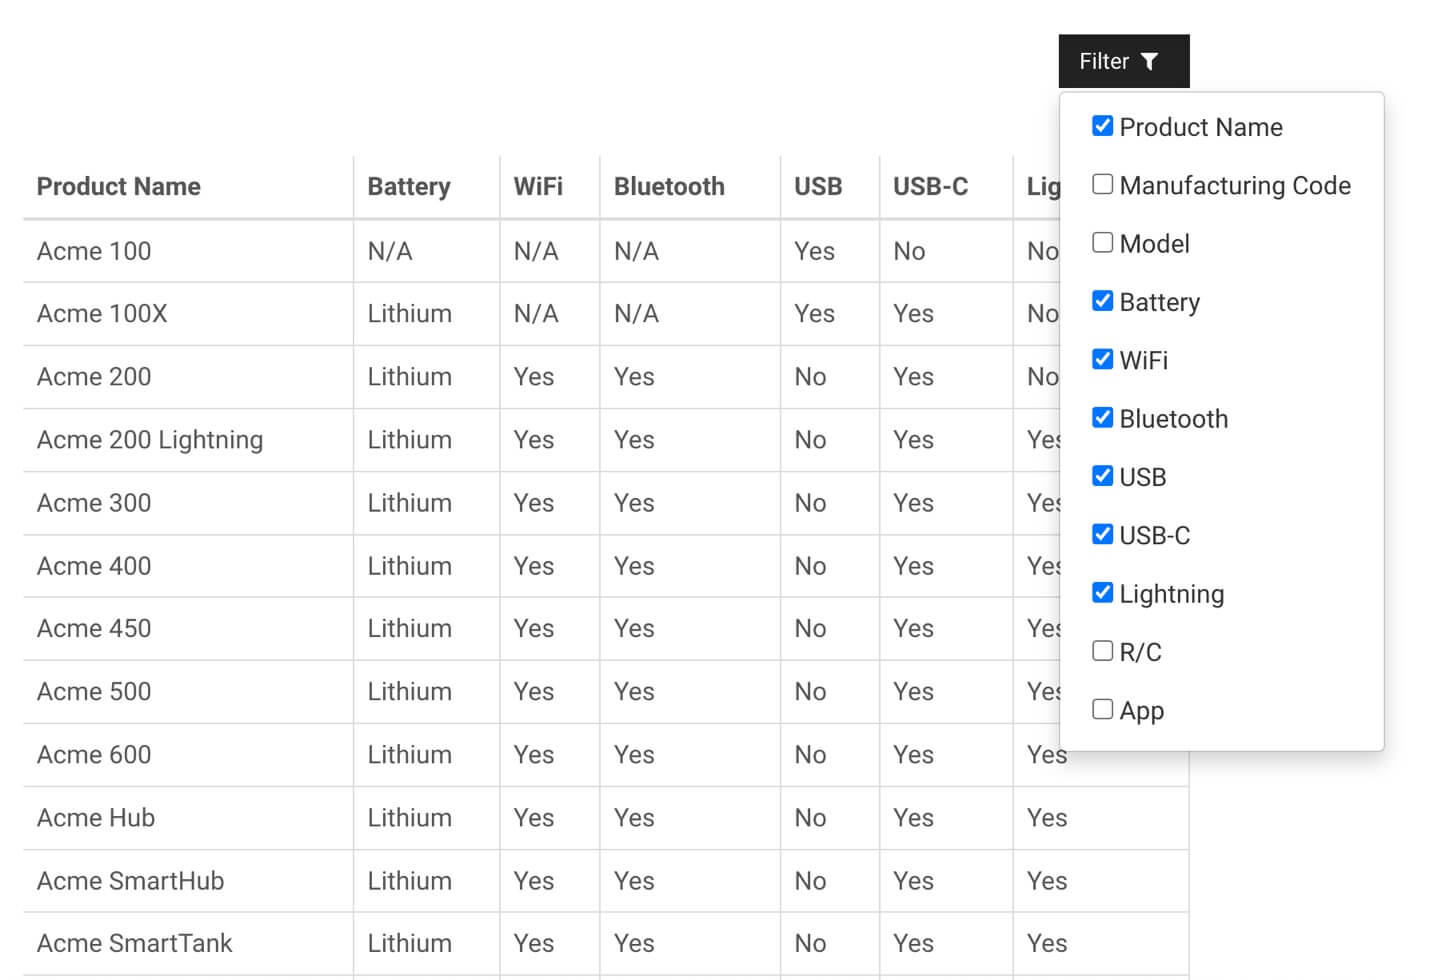Check the App checkbox

tap(1102, 708)
